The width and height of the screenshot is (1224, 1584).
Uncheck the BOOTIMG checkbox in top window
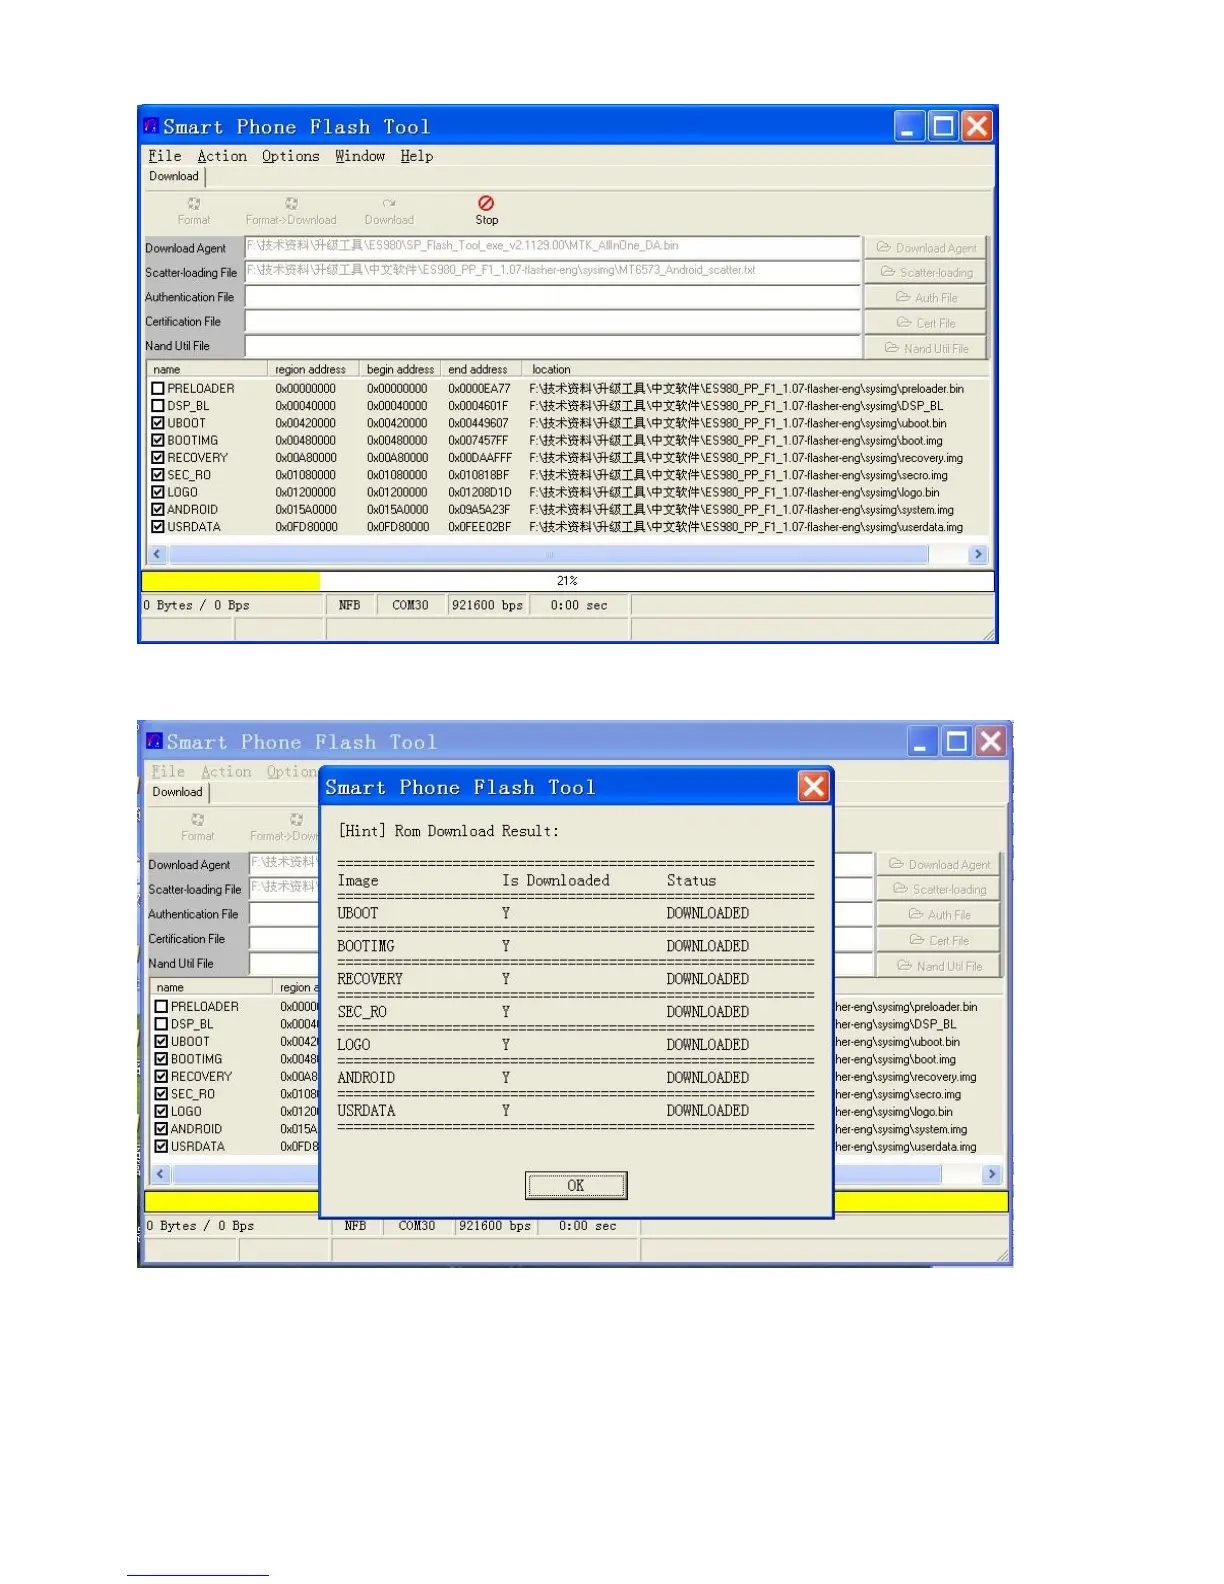pyautogui.click(x=157, y=440)
